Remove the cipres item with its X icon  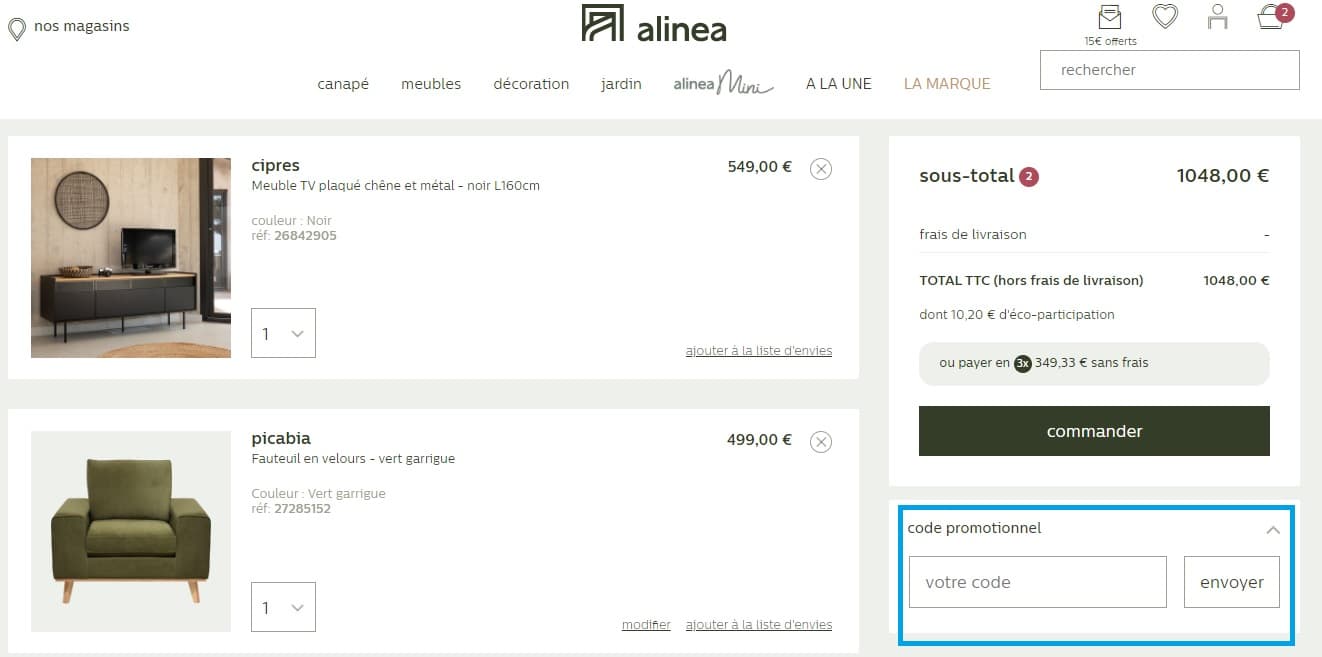pos(821,169)
